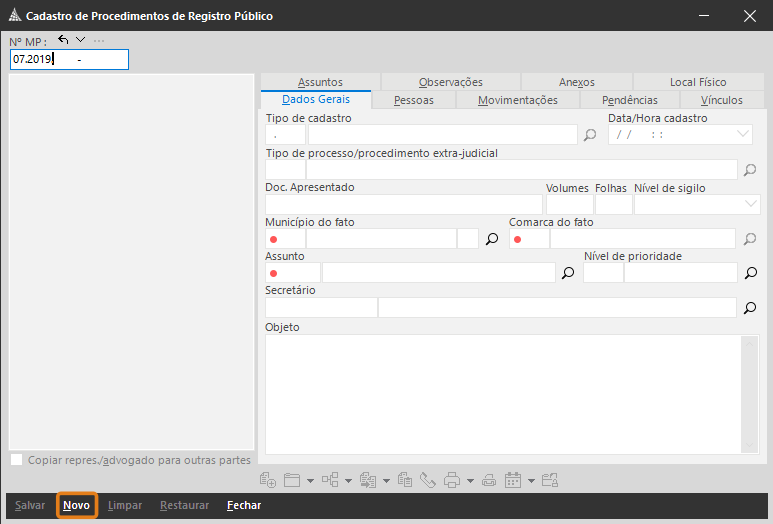Click the ellipsis icon next to Nº MP

tap(99, 40)
